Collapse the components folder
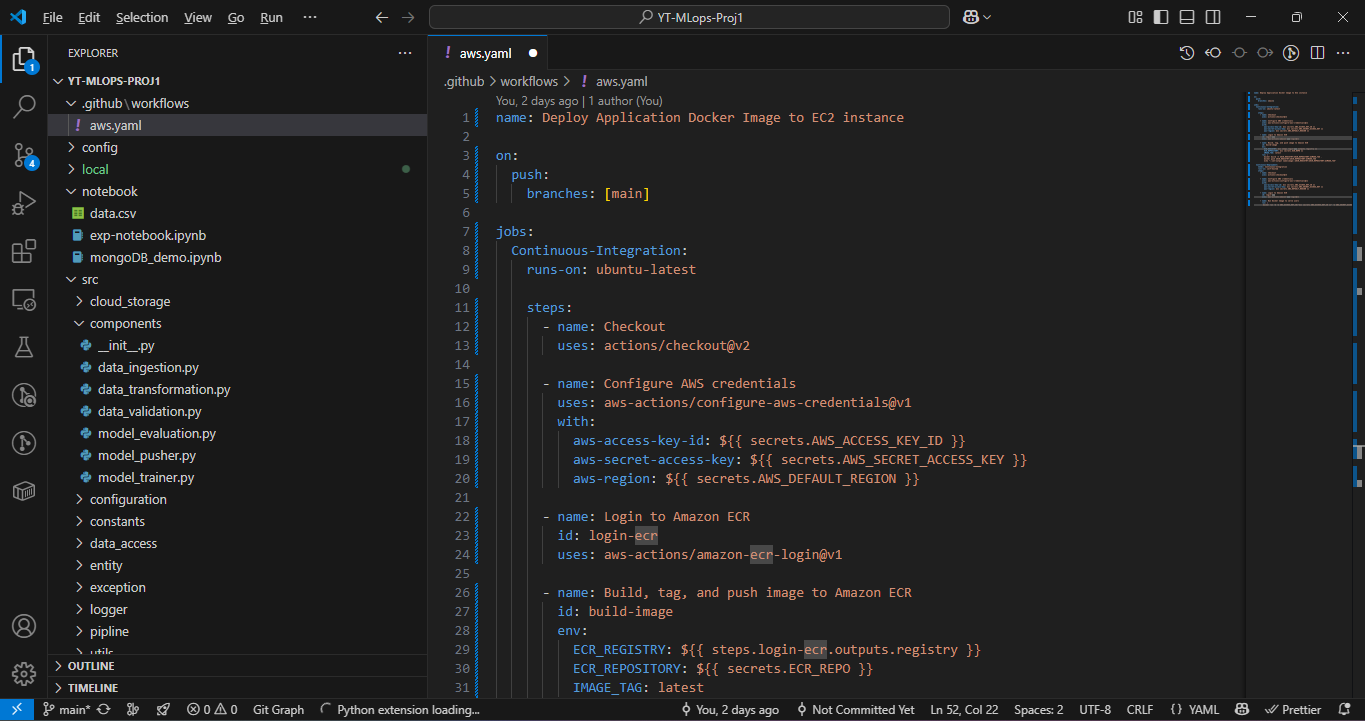Image resolution: width=1365 pixels, height=721 pixels. pyautogui.click(x=125, y=323)
